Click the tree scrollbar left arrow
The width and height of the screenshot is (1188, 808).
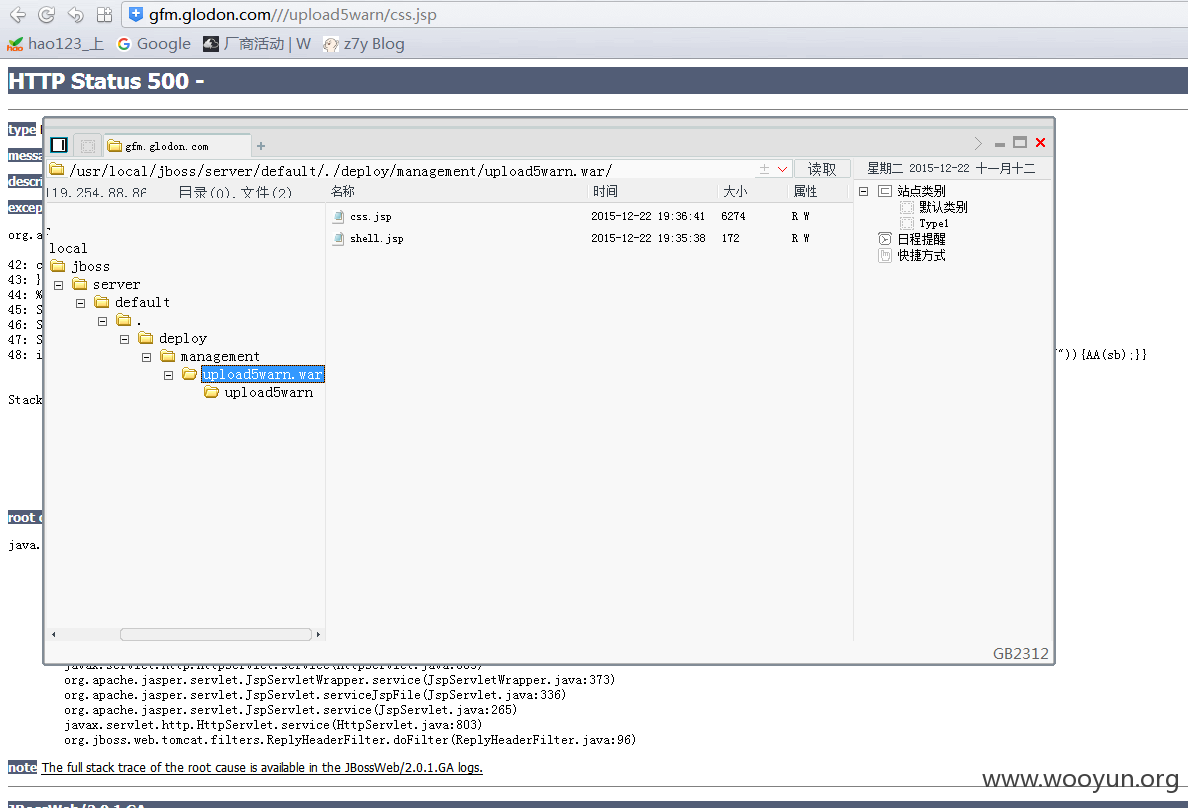tap(53, 634)
